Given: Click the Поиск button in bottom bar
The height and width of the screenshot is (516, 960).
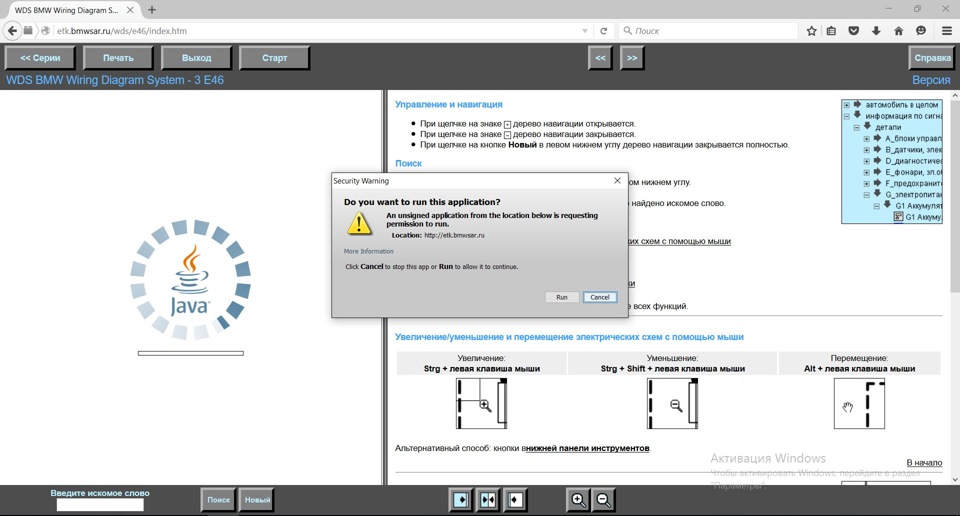Looking at the screenshot, I should pos(218,500).
